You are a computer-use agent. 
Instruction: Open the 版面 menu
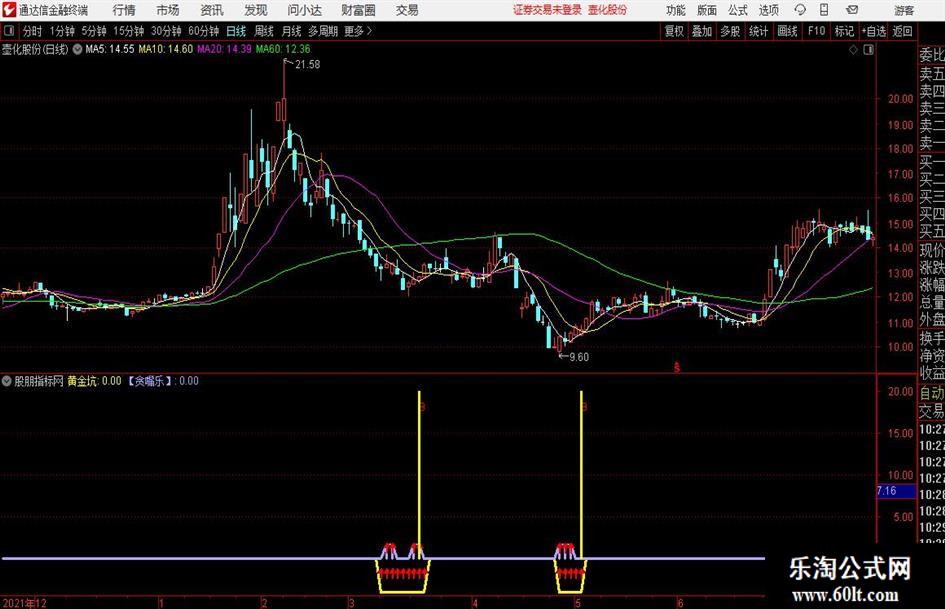click(706, 10)
